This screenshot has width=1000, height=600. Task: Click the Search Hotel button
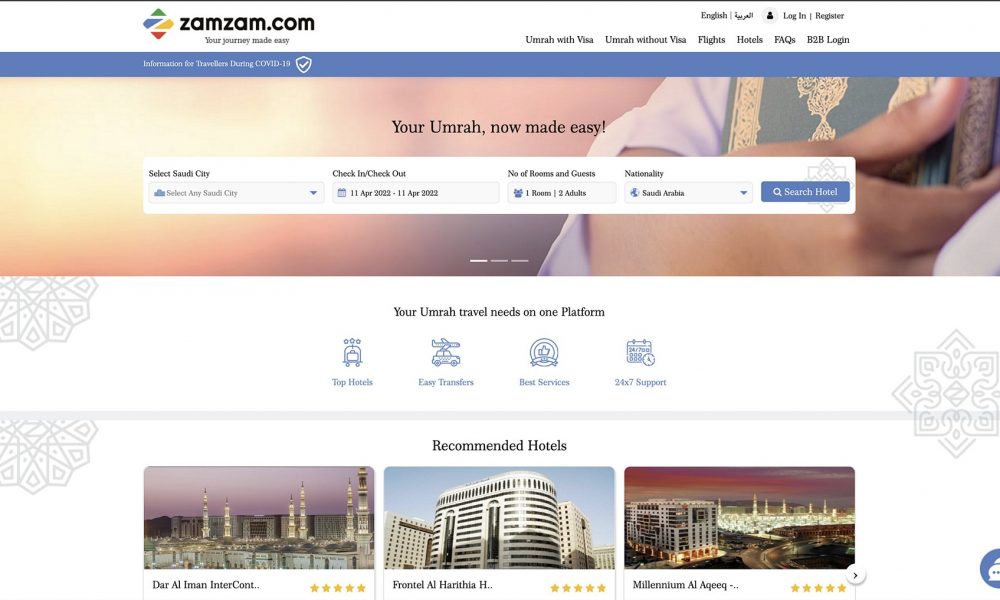805,192
